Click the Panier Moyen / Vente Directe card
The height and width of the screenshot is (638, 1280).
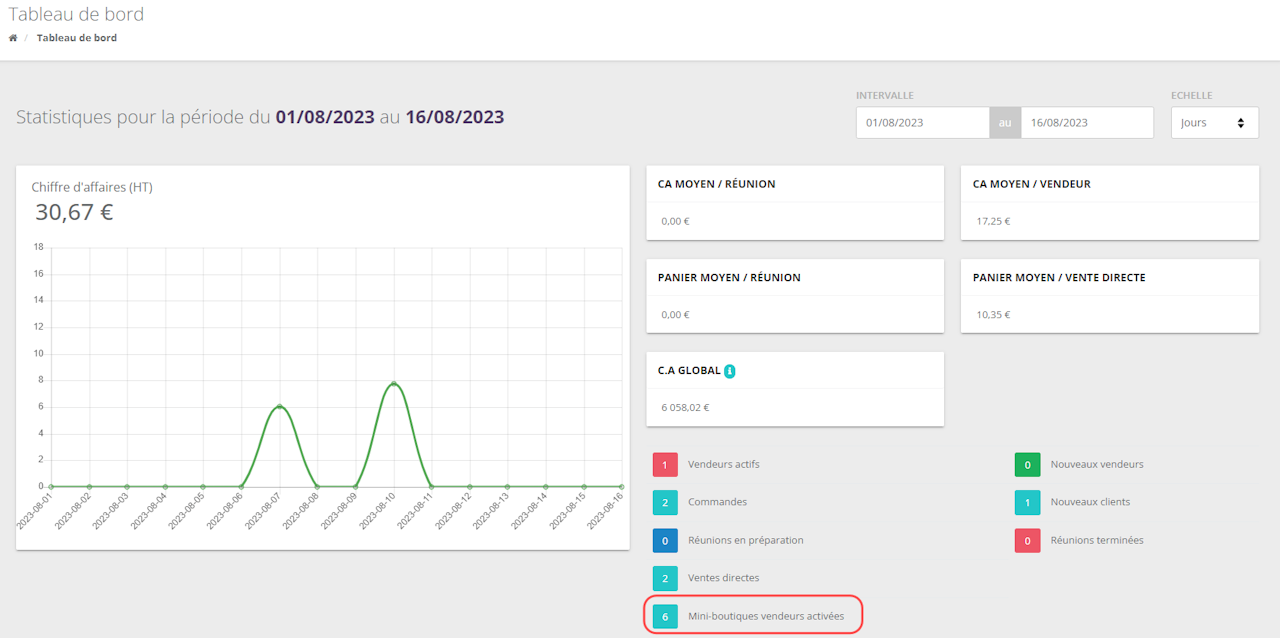click(x=1109, y=296)
